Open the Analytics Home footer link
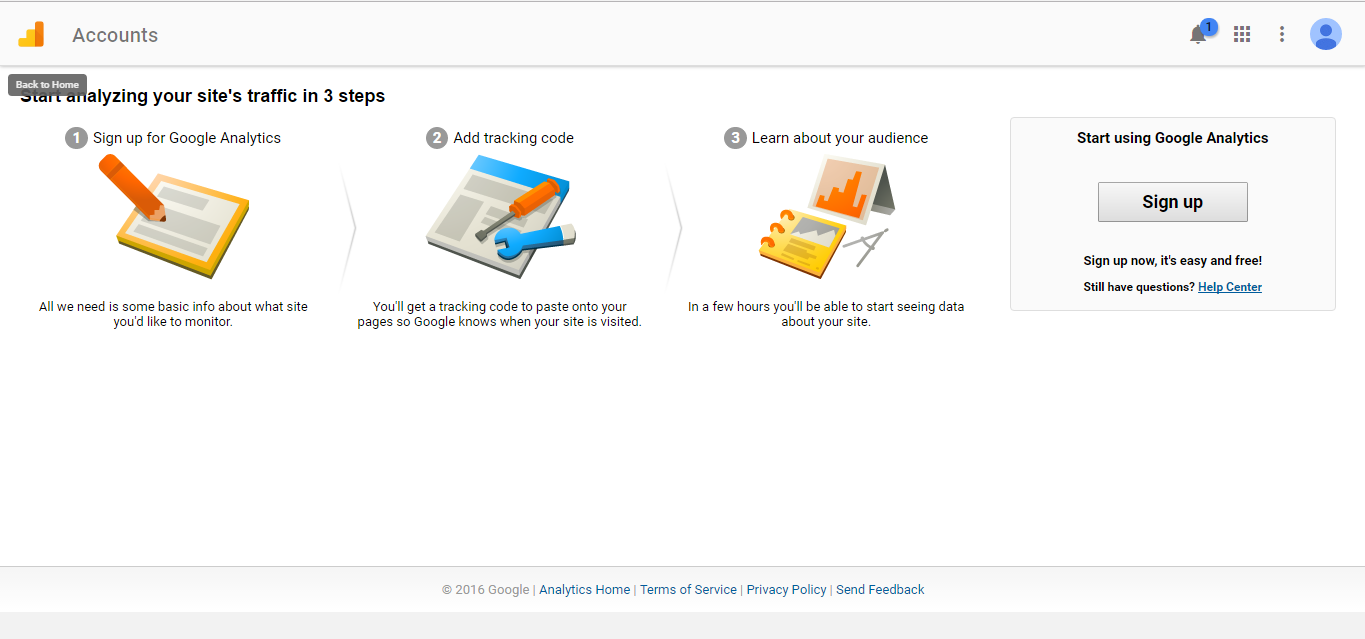 pos(585,590)
